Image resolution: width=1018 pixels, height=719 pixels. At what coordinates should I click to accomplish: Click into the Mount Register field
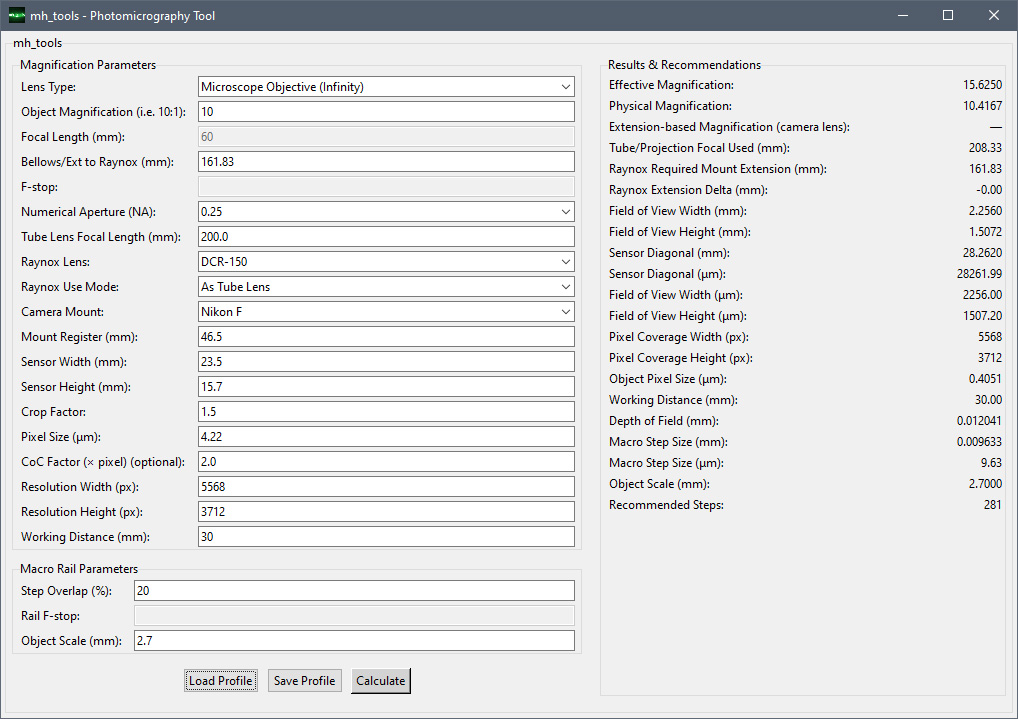point(386,337)
